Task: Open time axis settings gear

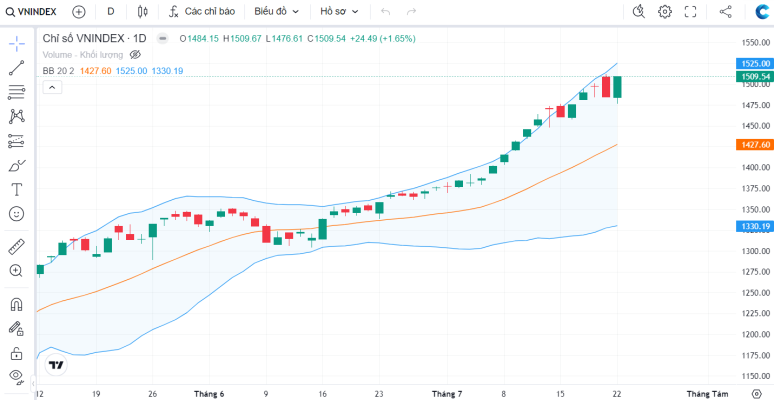Action: tap(757, 394)
